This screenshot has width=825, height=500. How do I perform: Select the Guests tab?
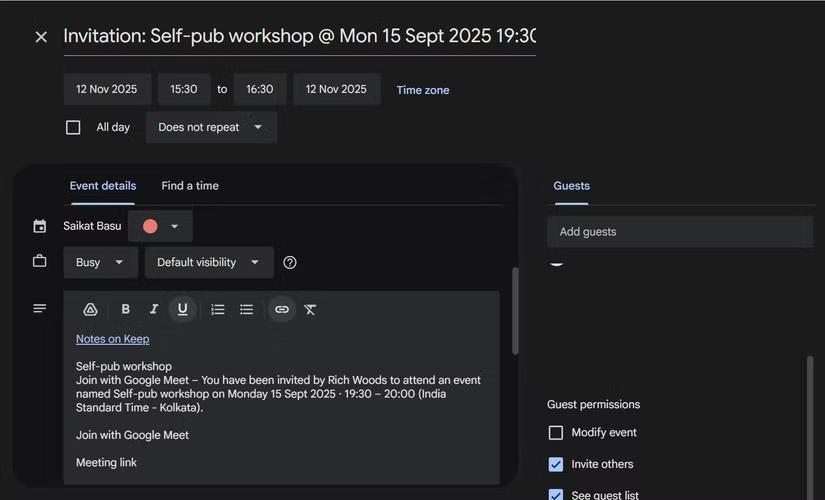pyautogui.click(x=571, y=186)
